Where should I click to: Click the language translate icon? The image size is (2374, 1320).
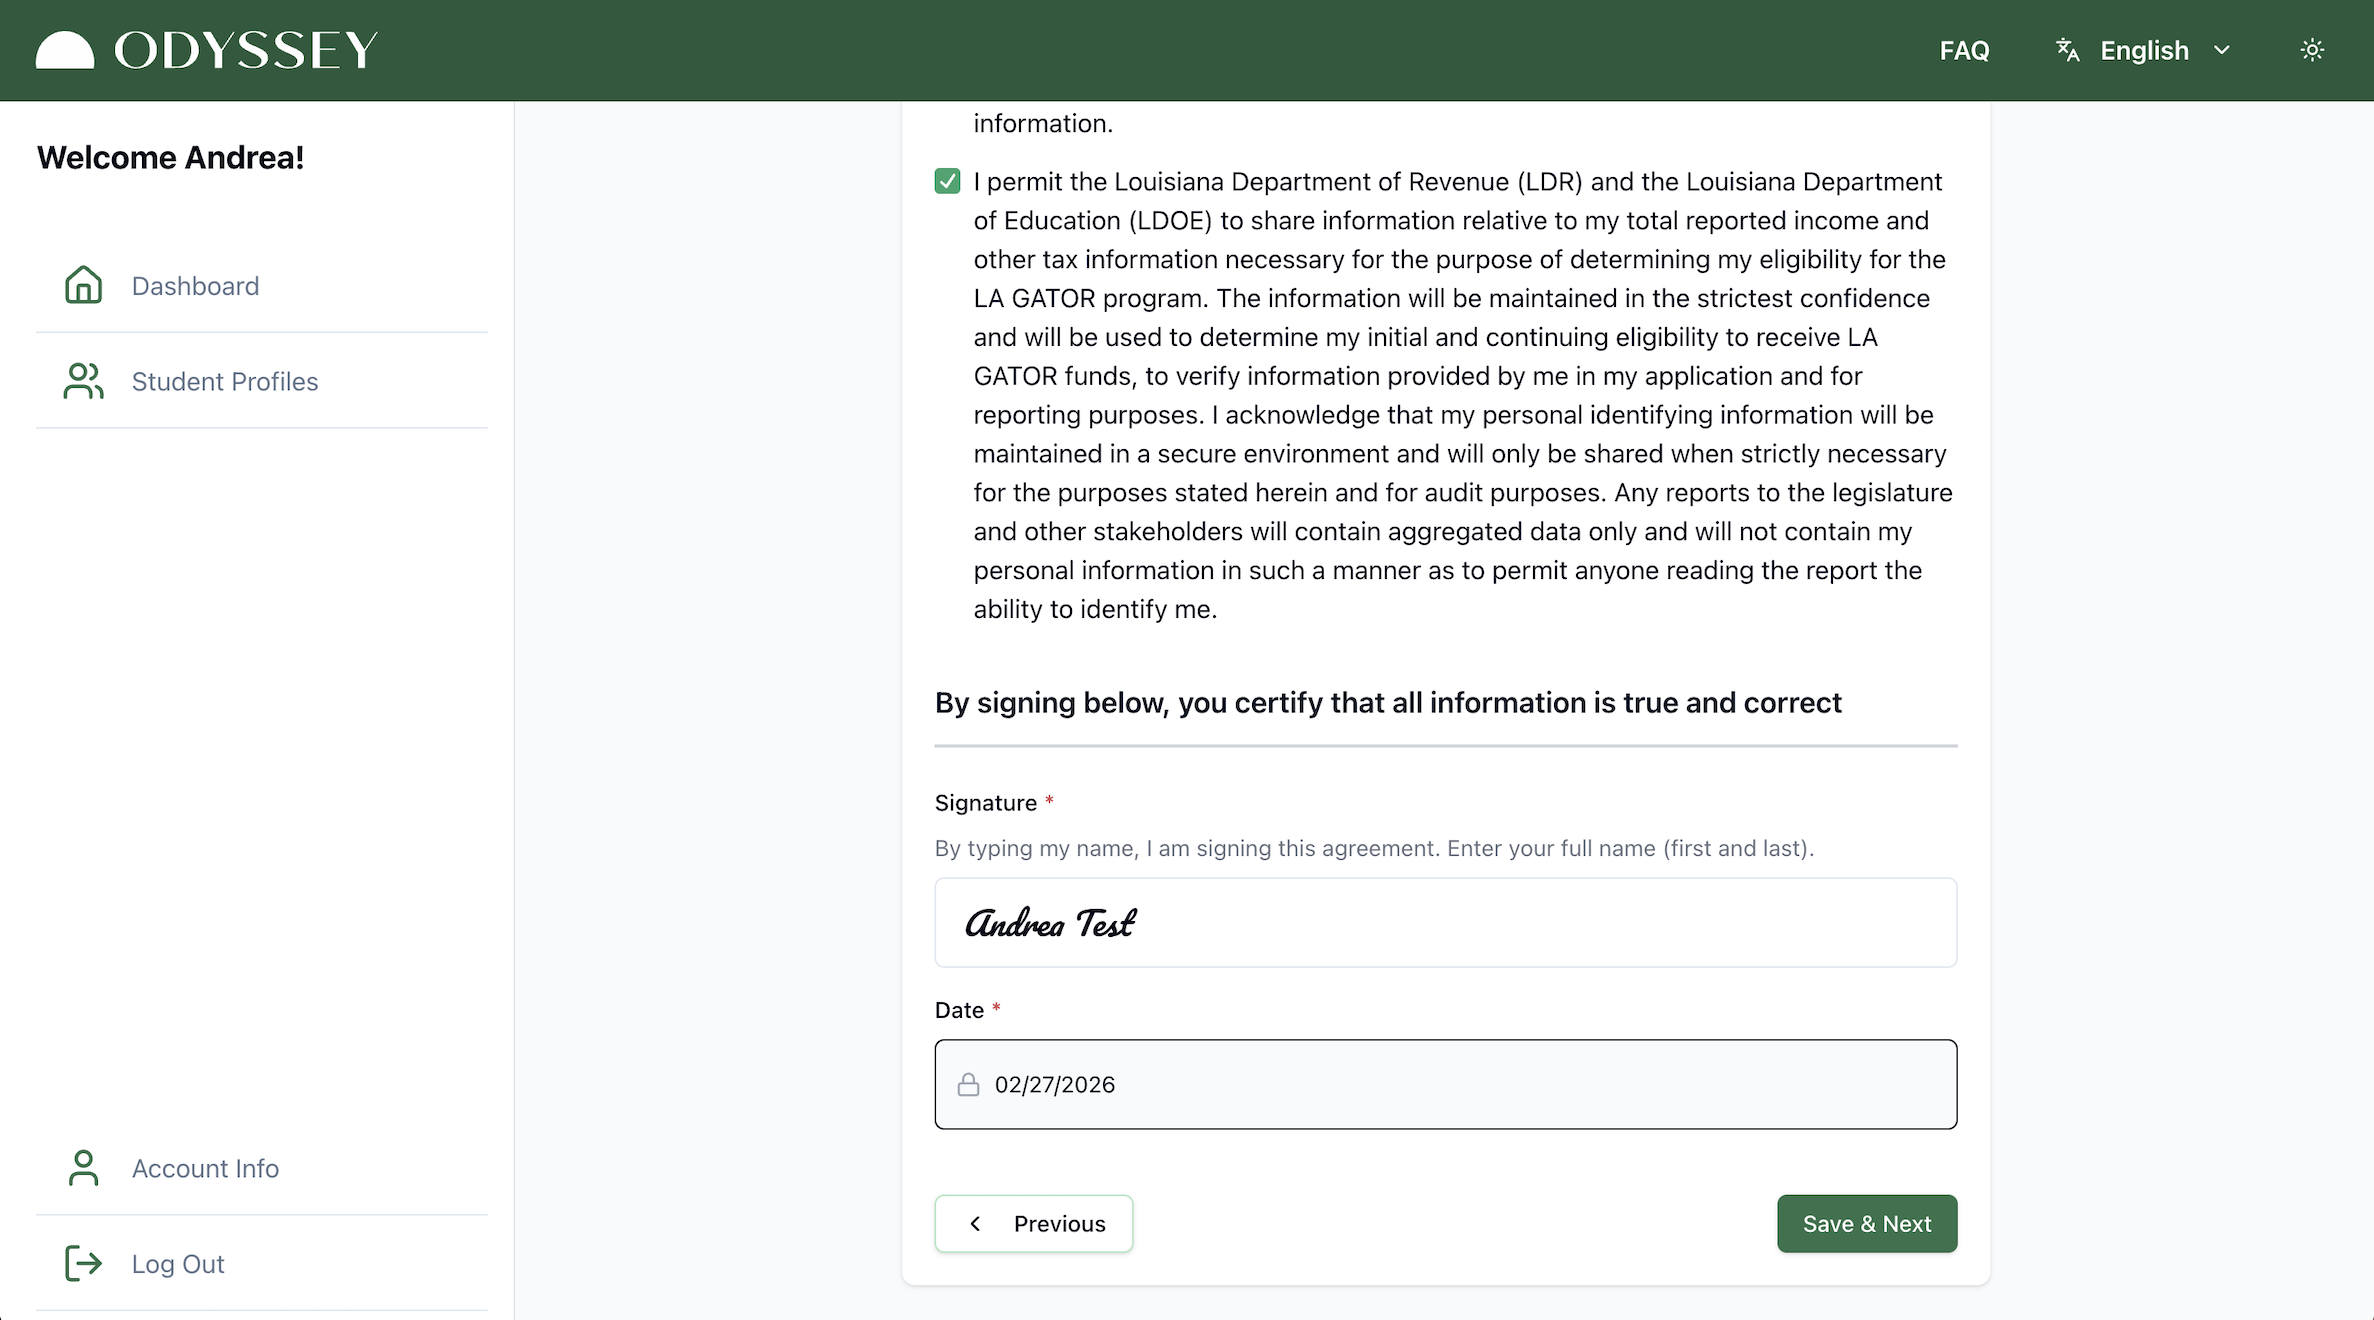(2067, 50)
